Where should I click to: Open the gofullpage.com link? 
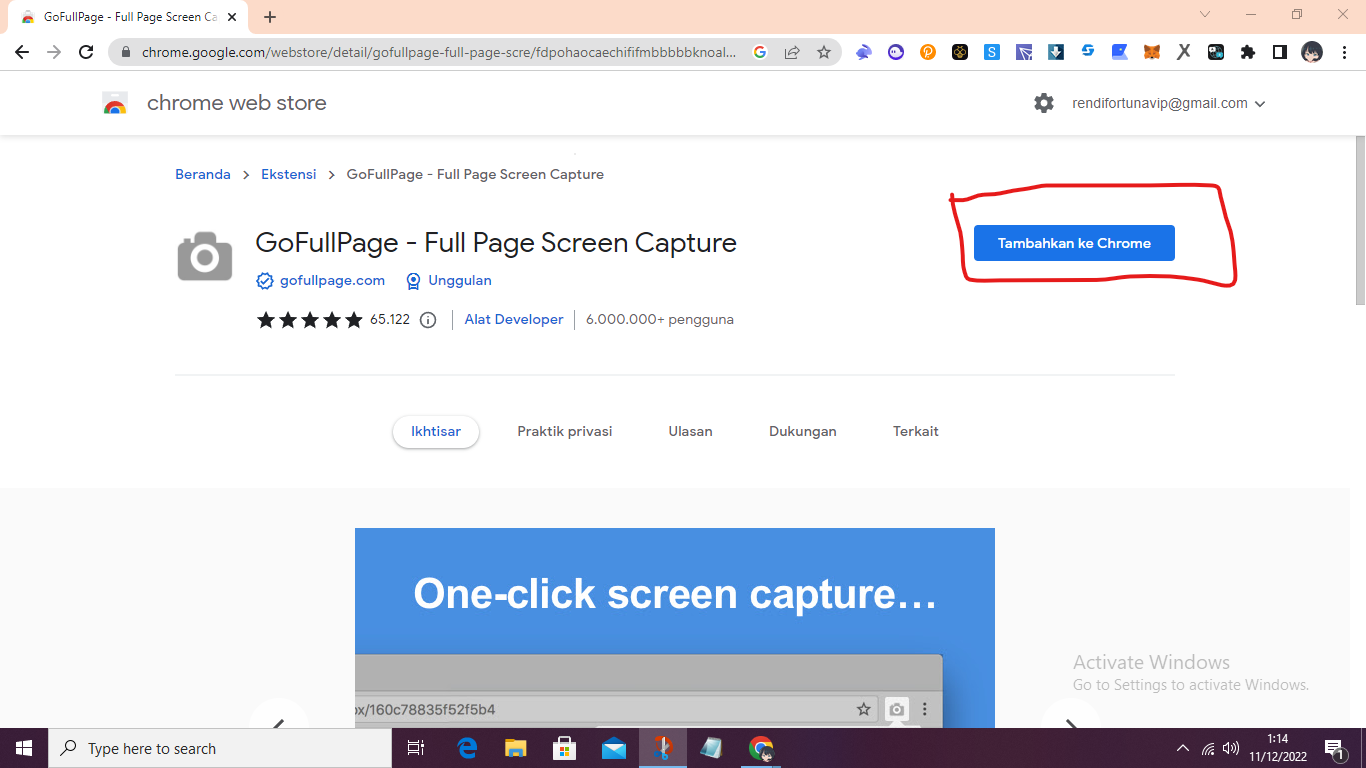coord(332,281)
